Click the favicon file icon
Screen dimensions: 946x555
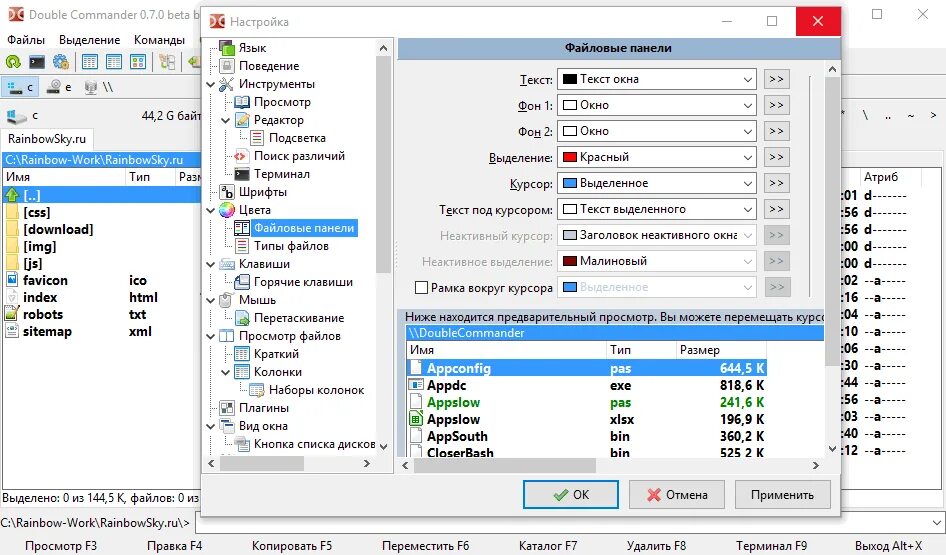(12, 280)
